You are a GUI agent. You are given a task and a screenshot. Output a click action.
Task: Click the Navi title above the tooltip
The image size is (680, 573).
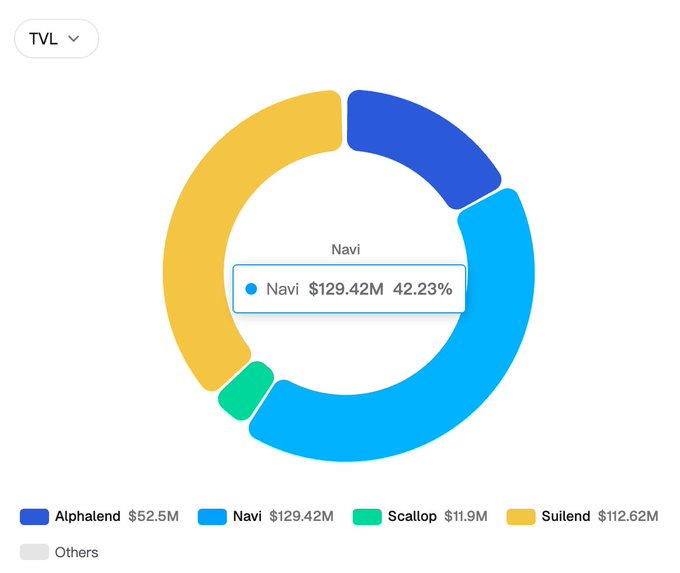click(346, 249)
